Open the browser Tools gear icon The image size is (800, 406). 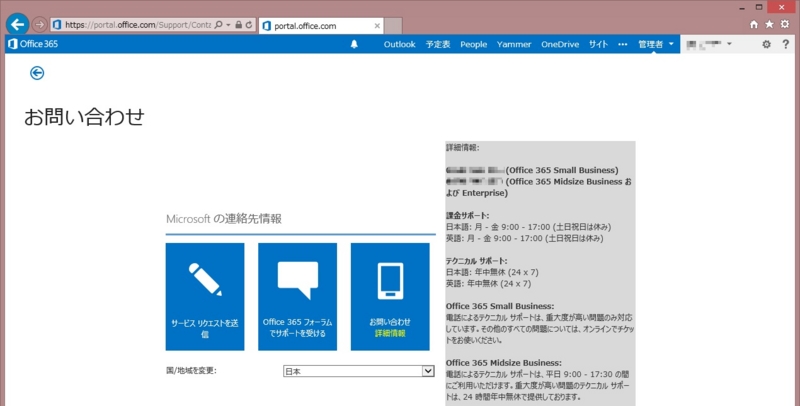click(x=785, y=24)
